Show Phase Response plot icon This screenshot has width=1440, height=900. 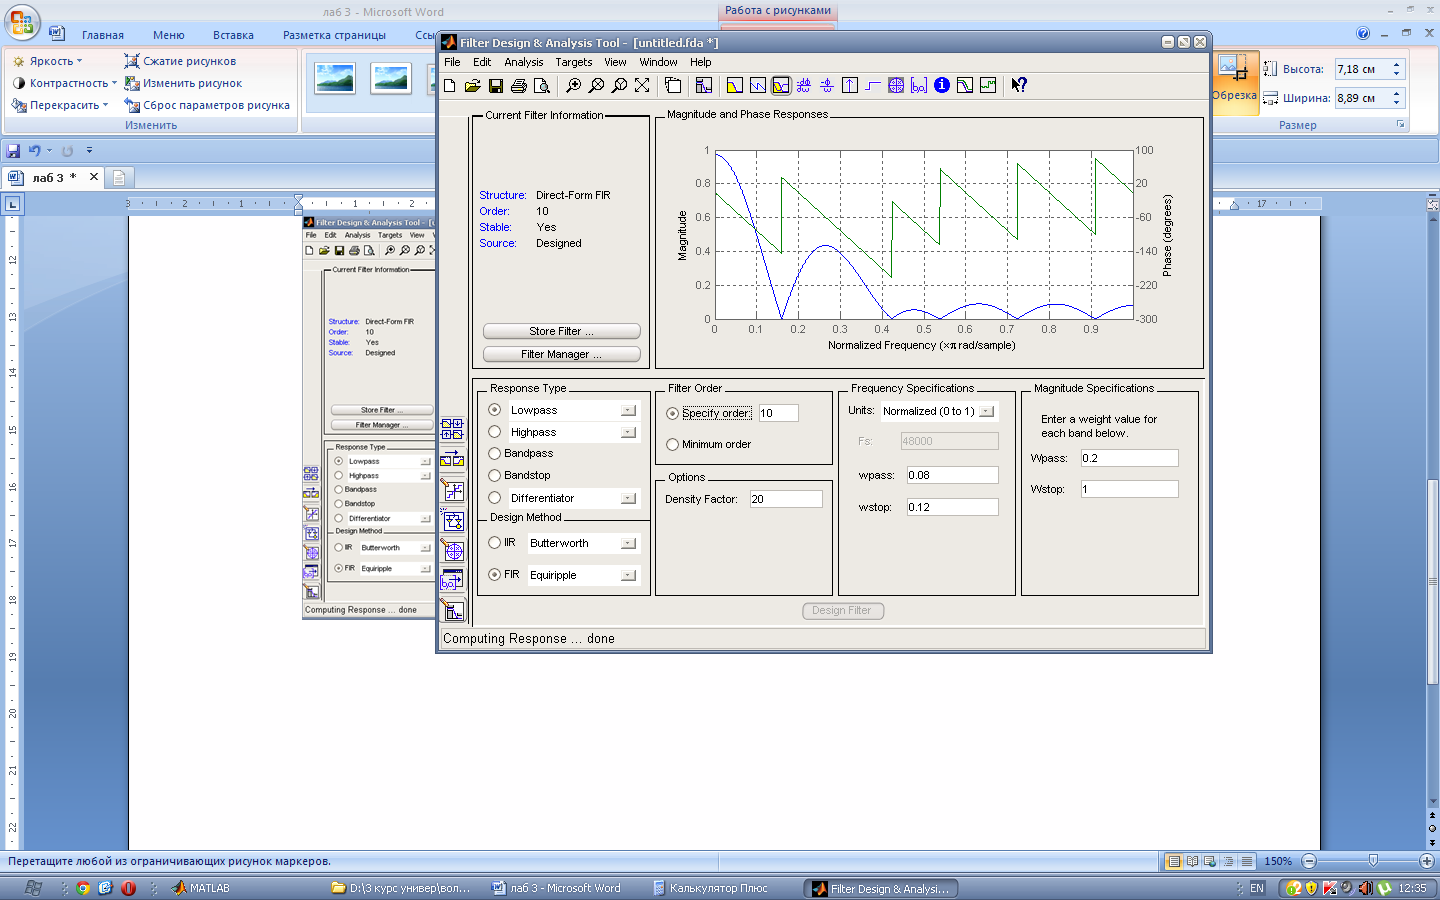click(758, 86)
